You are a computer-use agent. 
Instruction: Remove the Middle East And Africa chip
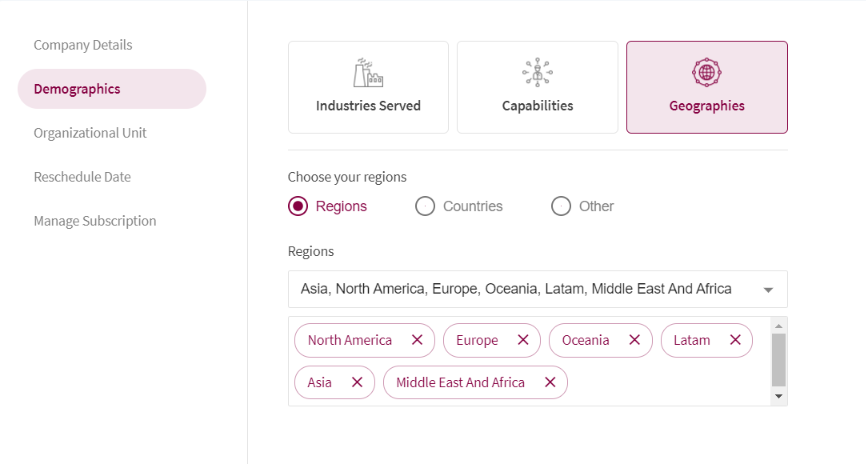pos(550,382)
